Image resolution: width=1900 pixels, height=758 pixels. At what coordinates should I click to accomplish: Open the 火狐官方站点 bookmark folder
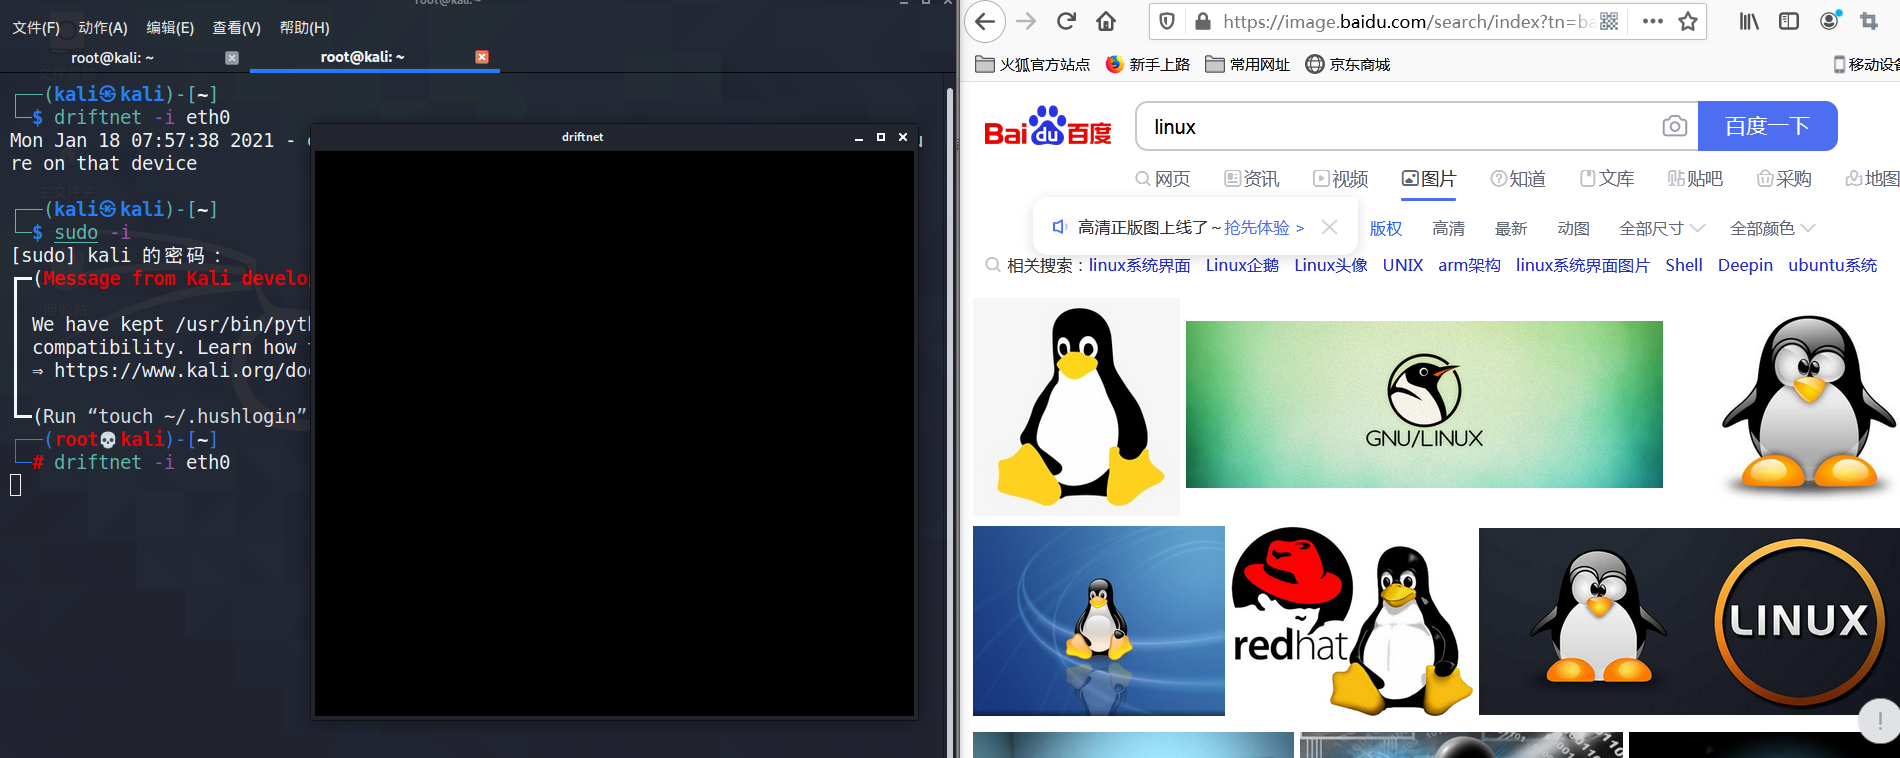click(1033, 64)
